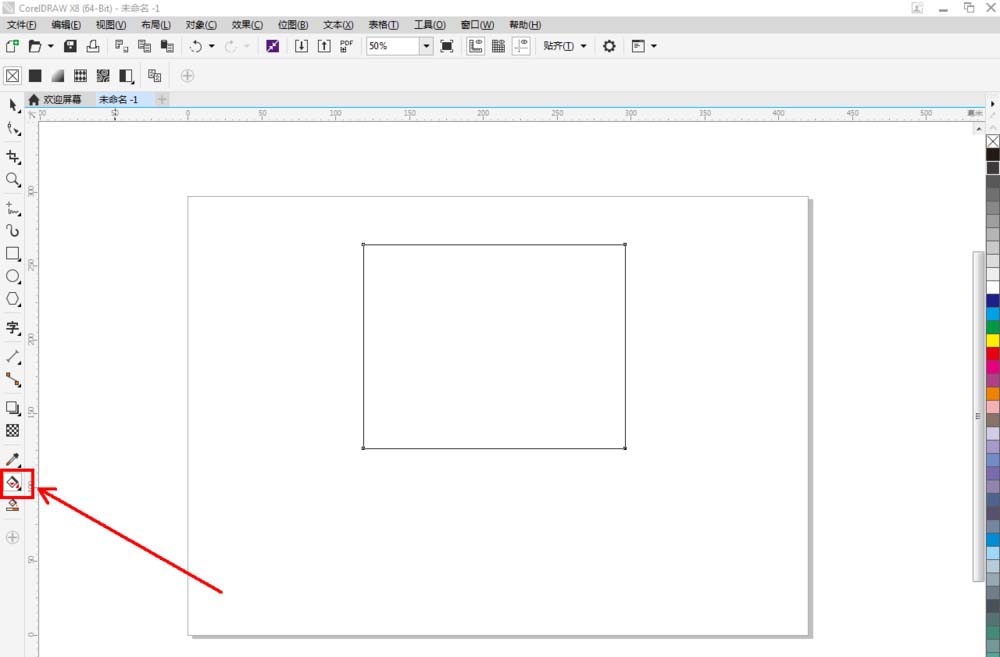Select Vector Pattern Fill option
This screenshot has height=657, width=1000.
pos(80,76)
